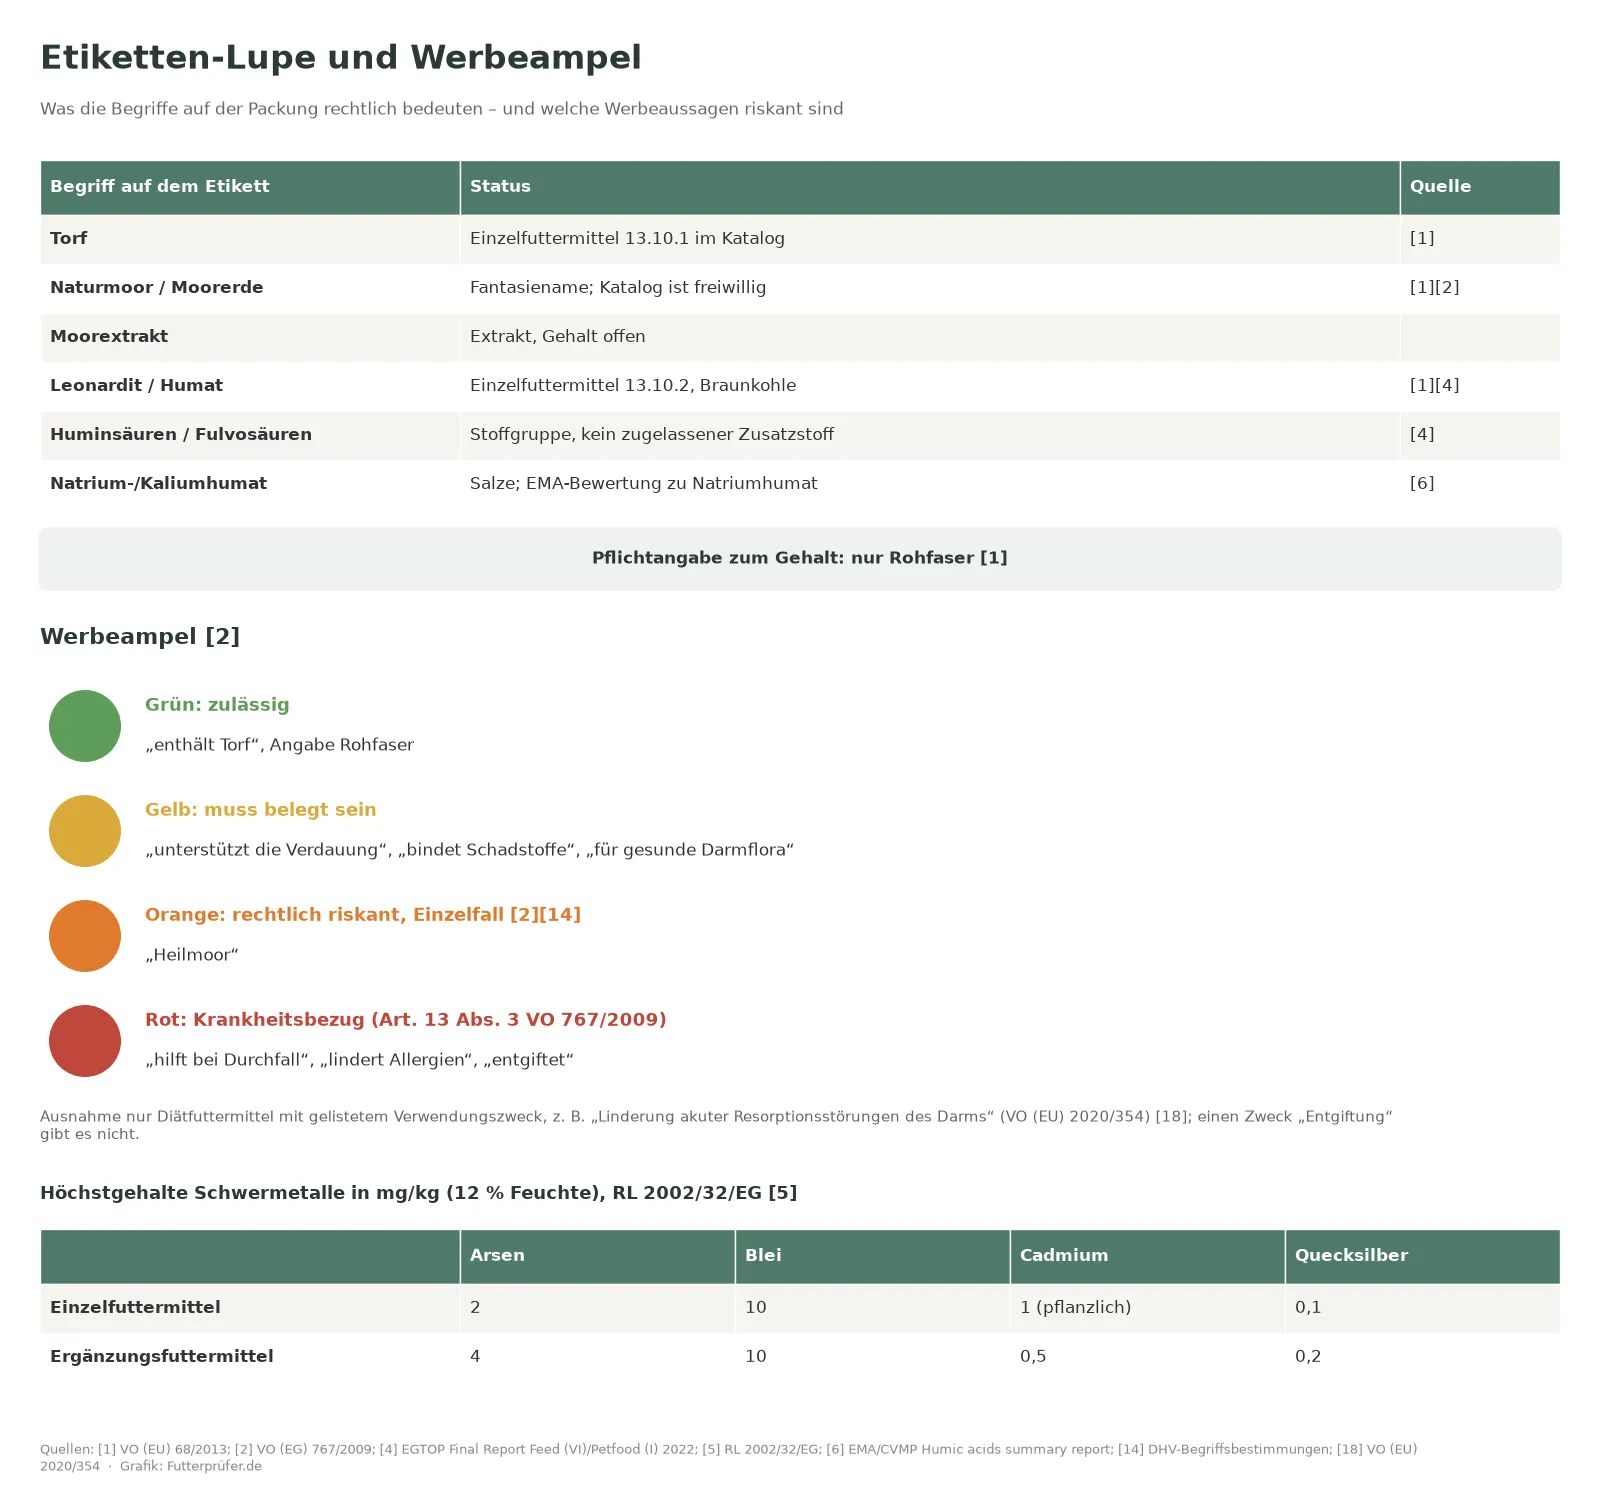Click the 'Grün: zulässig' label
This screenshot has width=1600, height=1500.
[217, 704]
